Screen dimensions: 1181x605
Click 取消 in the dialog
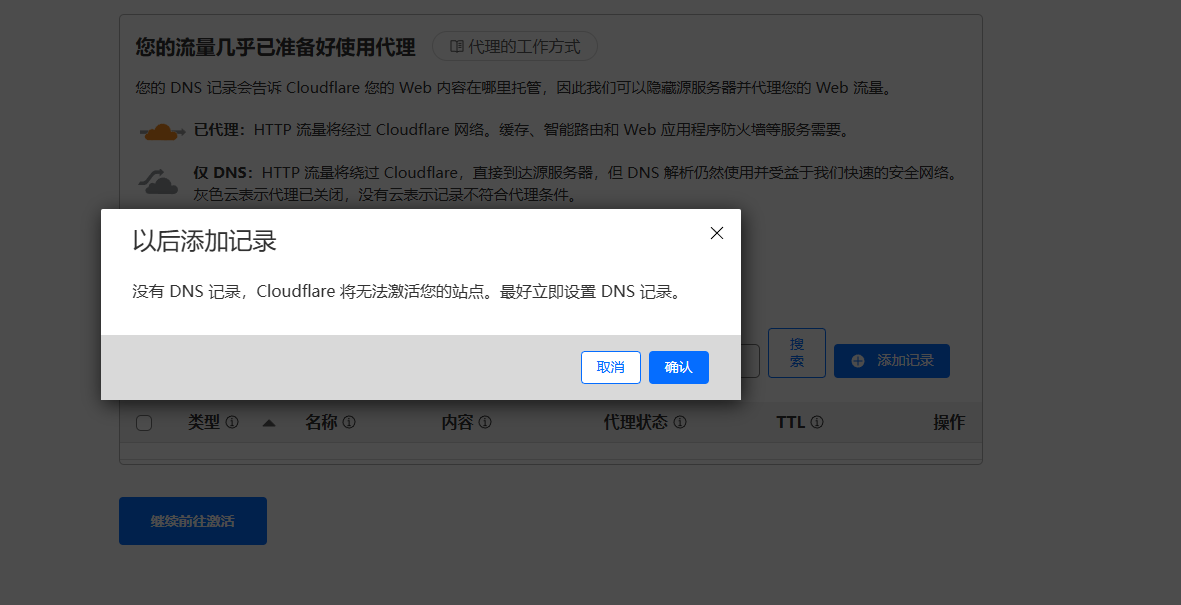pos(611,368)
